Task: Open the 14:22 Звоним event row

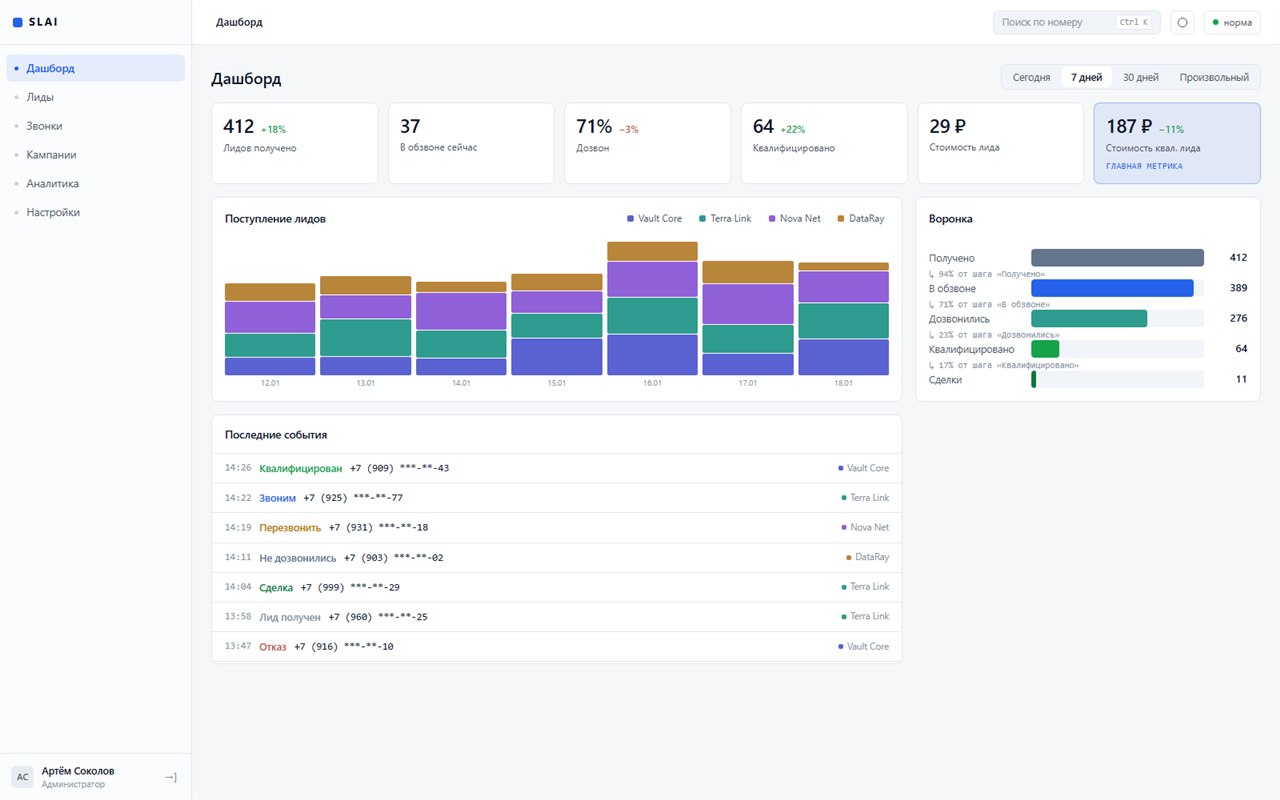Action: click(556, 498)
